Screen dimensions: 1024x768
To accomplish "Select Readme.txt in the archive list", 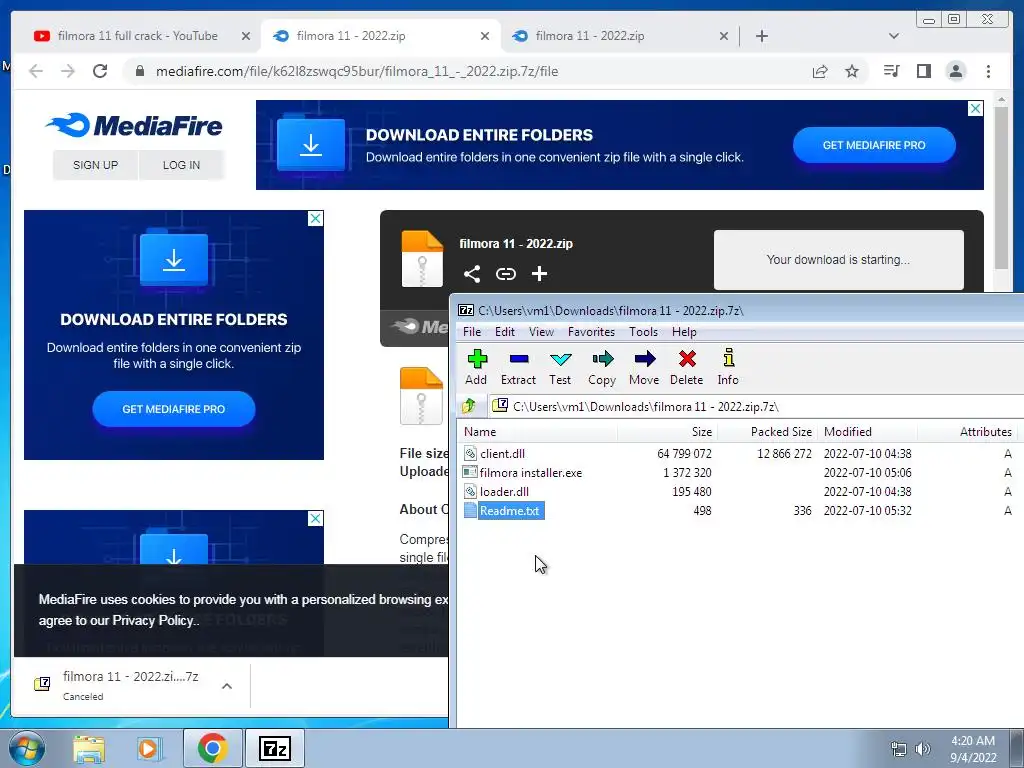I will pyautogui.click(x=509, y=511).
